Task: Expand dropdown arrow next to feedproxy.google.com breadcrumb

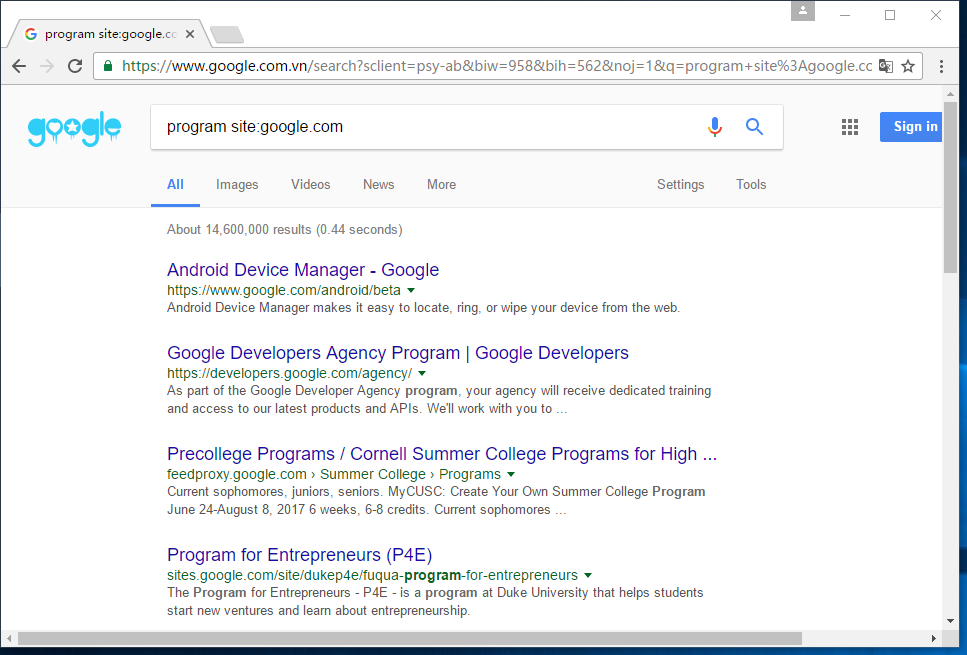Action: click(x=511, y=474)
